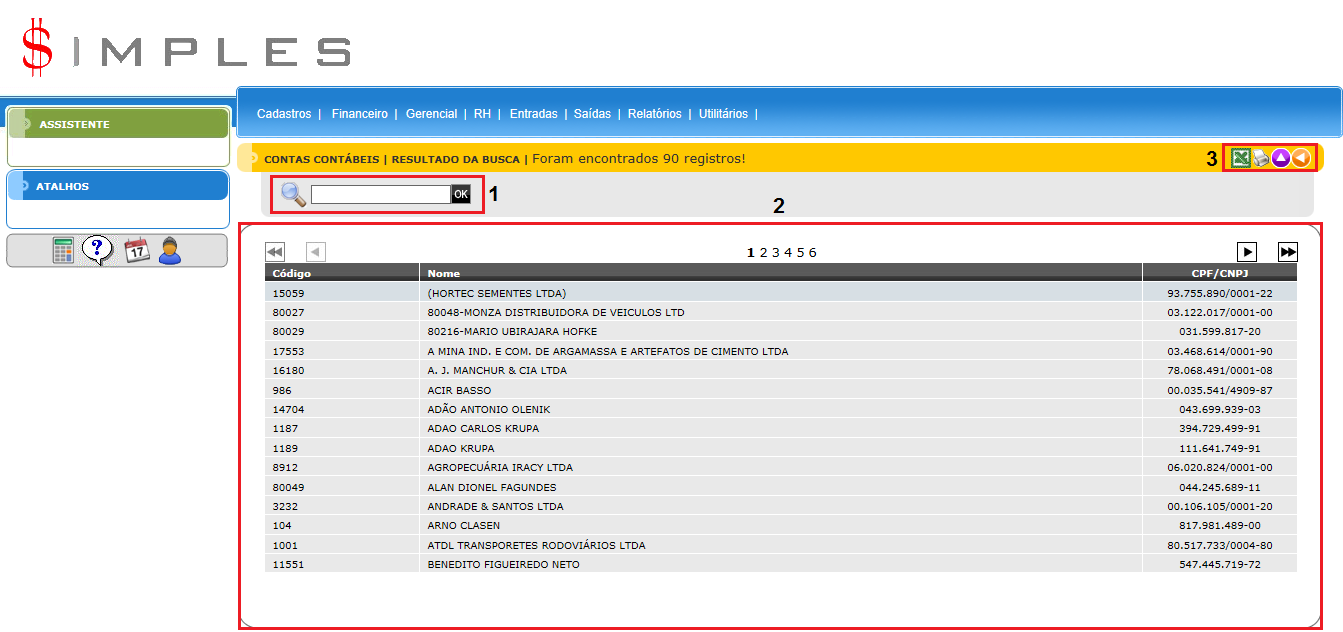The image size is (1343, 632).
Task: Open help via the question mark bubble
Action: (x=97, y=249)
